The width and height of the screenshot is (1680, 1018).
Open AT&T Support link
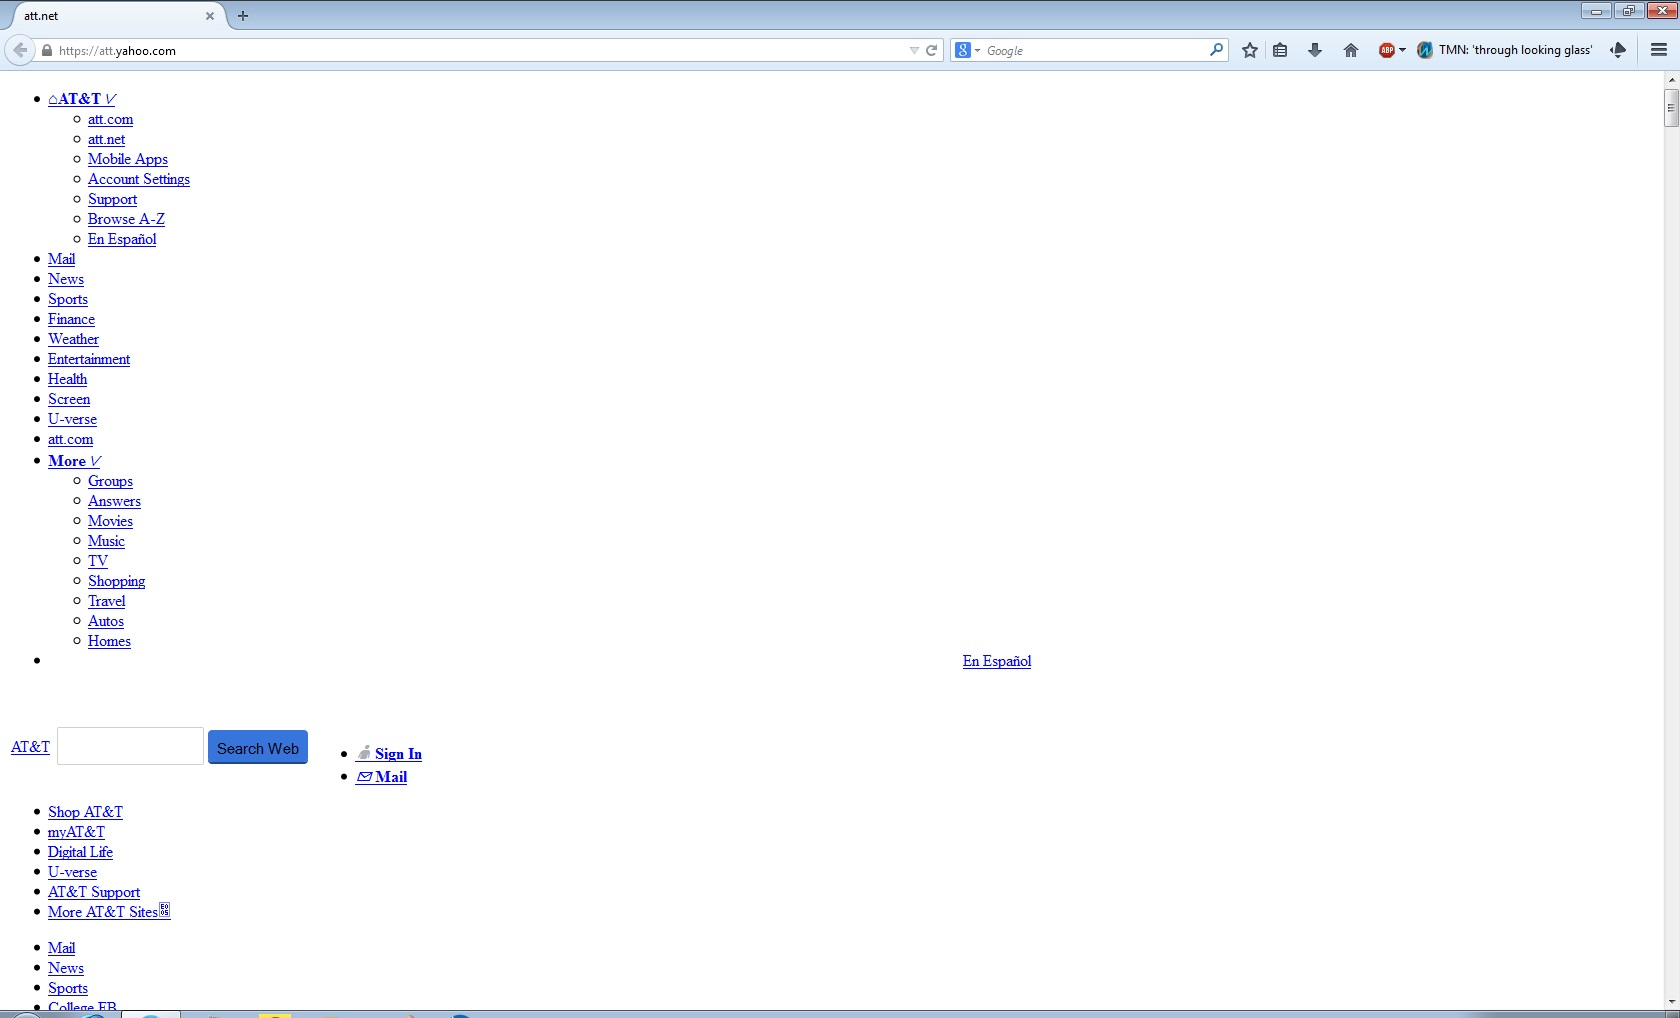coord(94,892)
